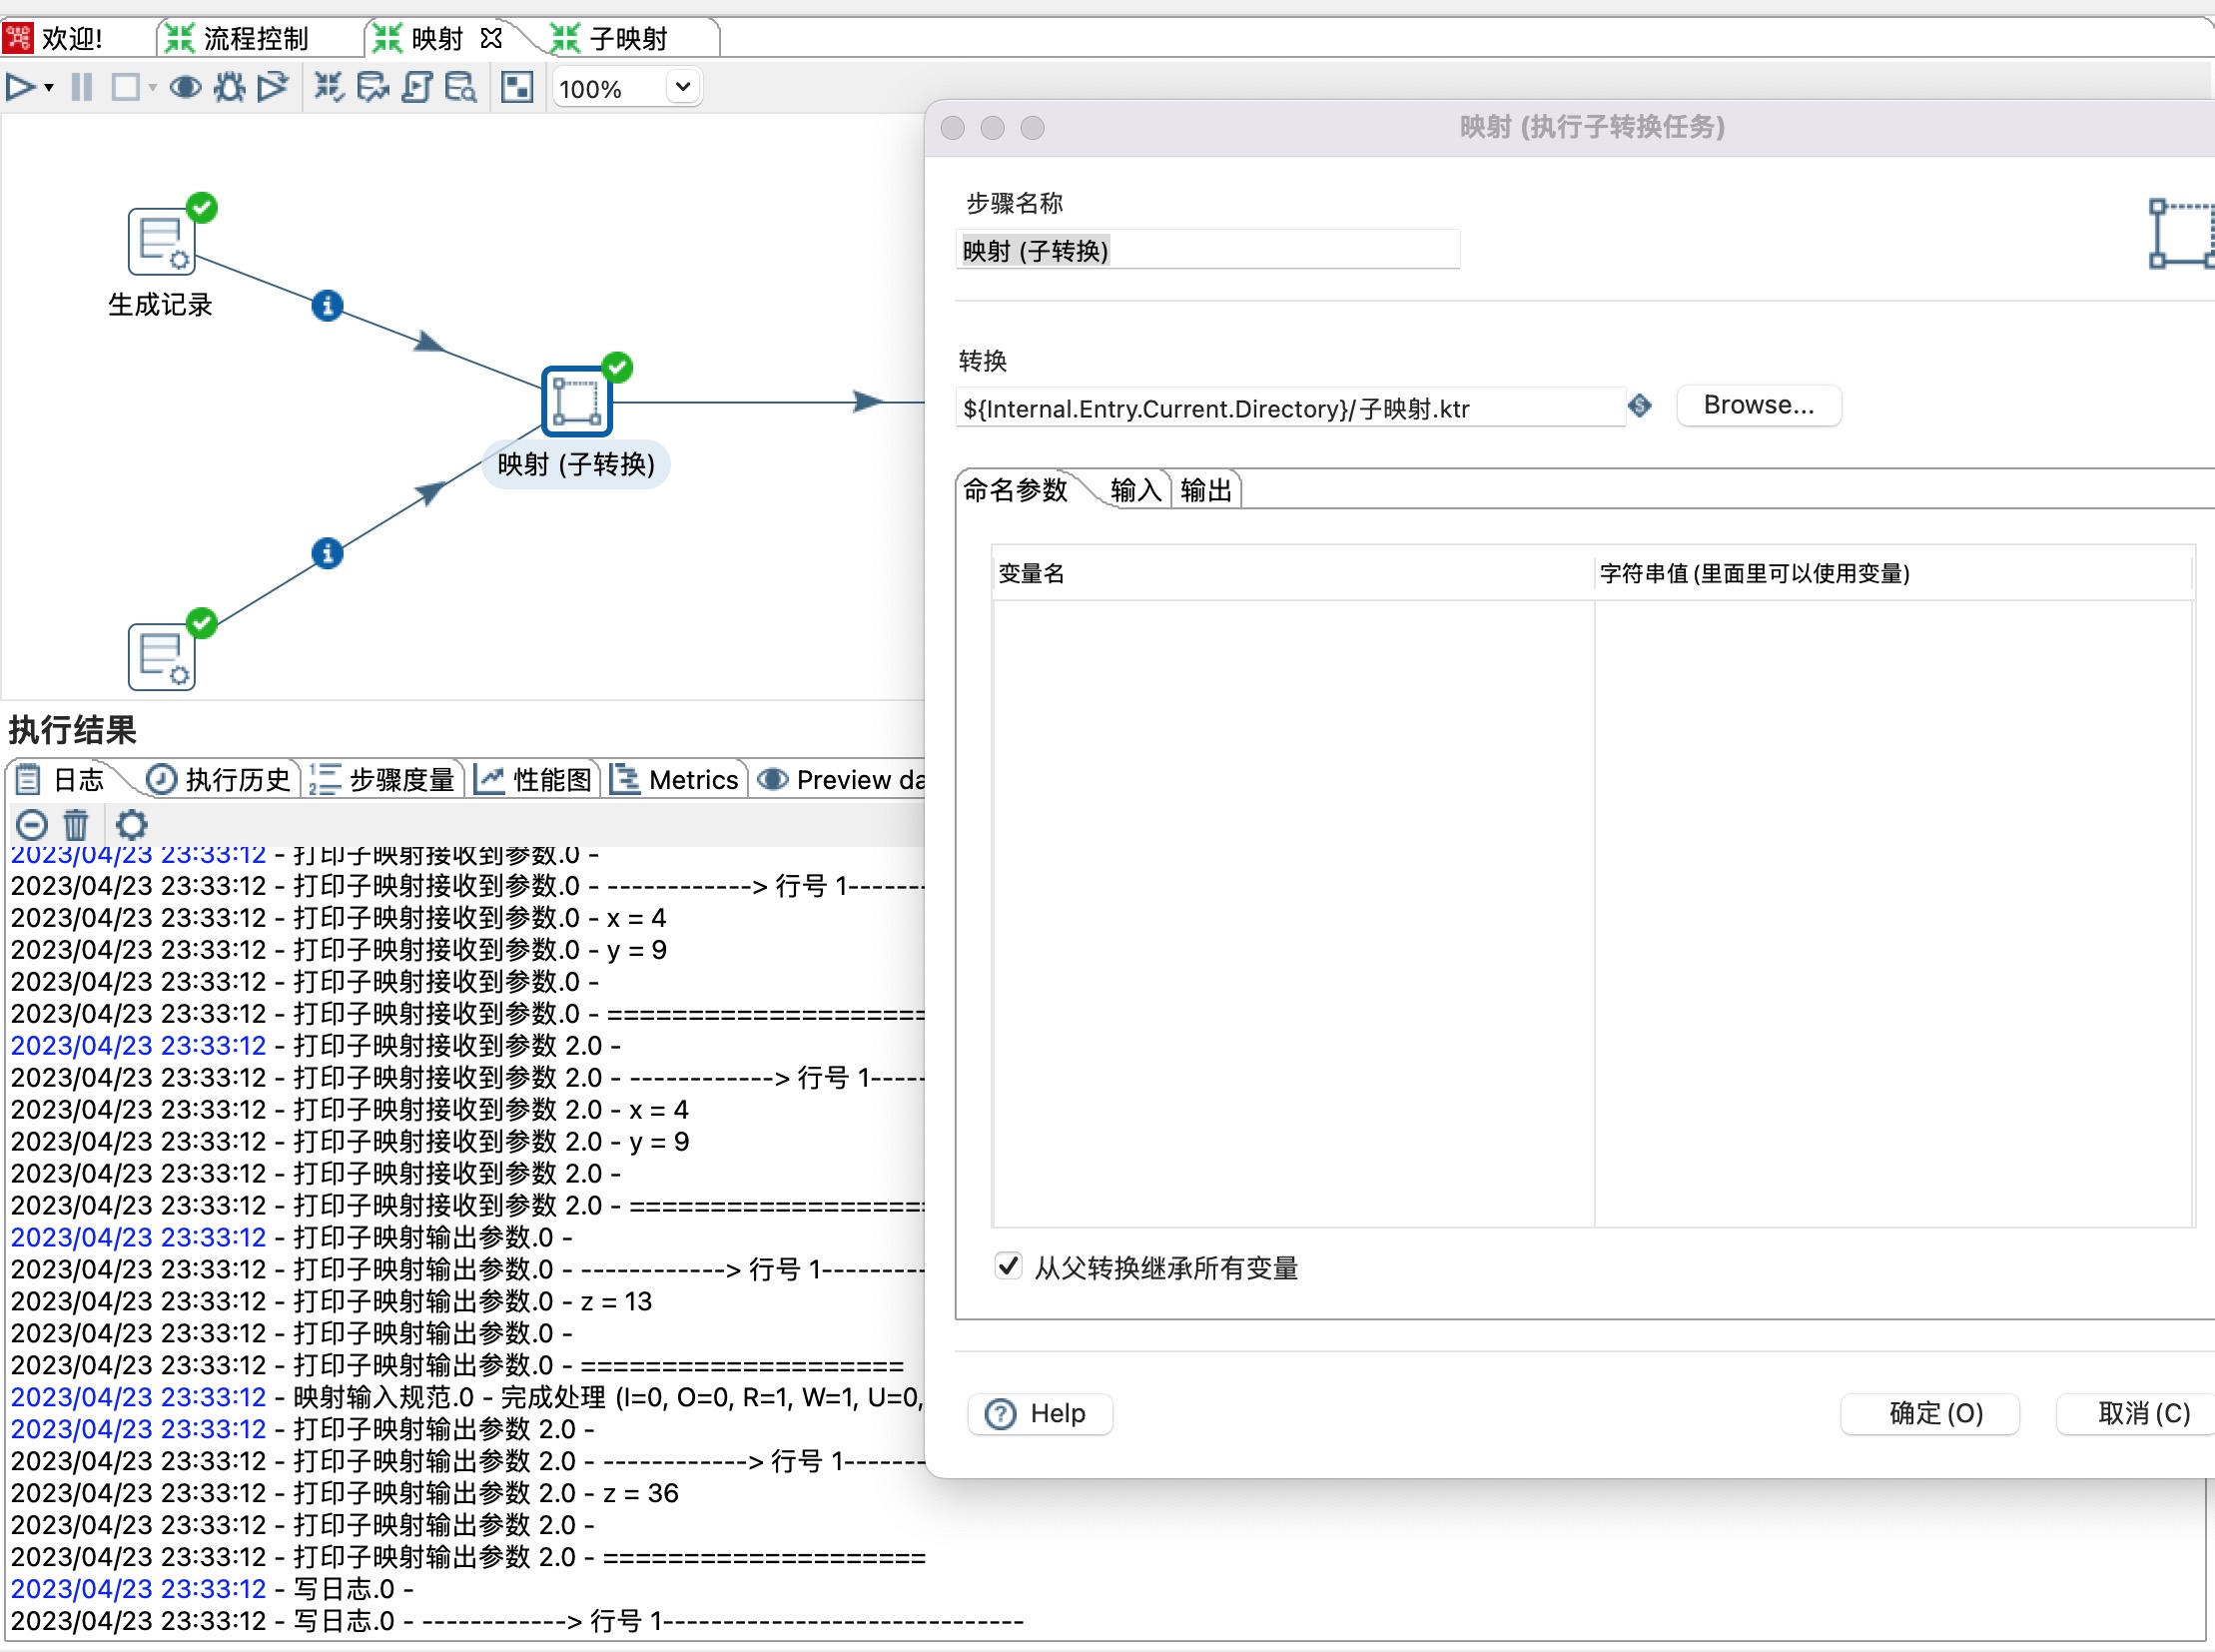Confirm with the 确定 (O) button
This screenshot has height=1652, width=2215.
click(x=1934, y=1413)
